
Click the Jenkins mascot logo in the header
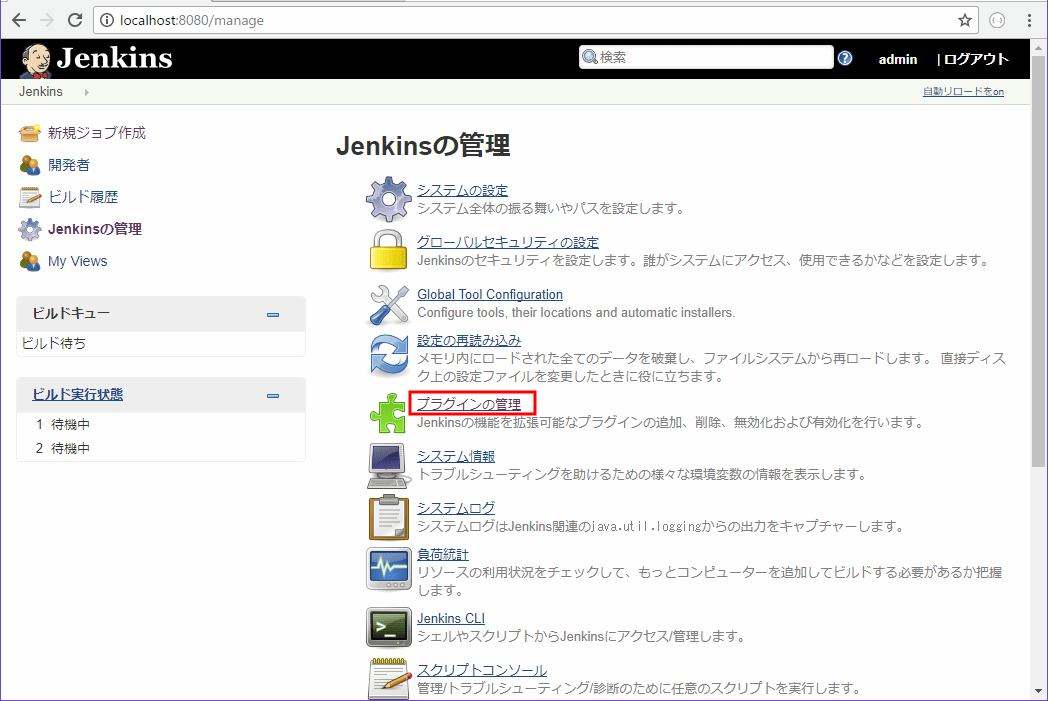tap(35, 58)
